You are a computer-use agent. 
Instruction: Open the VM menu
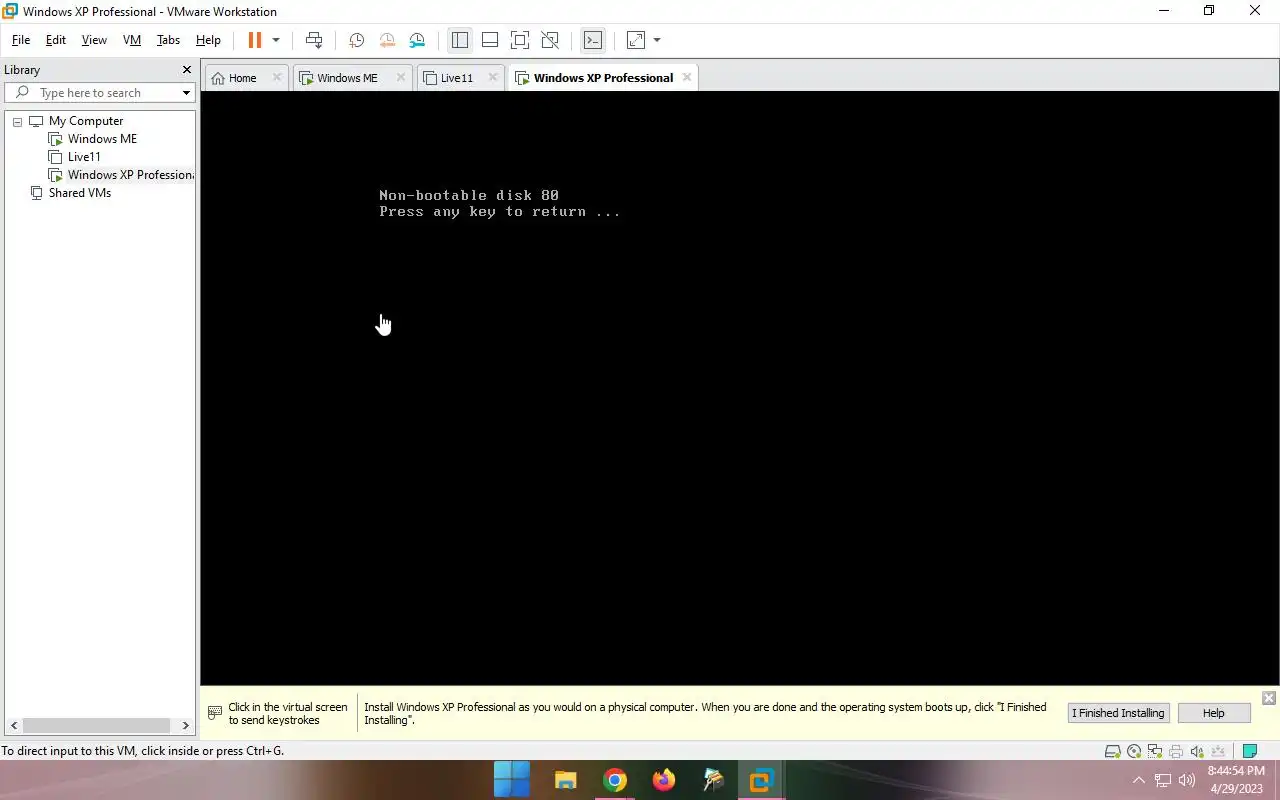click(x=132, y=40)
